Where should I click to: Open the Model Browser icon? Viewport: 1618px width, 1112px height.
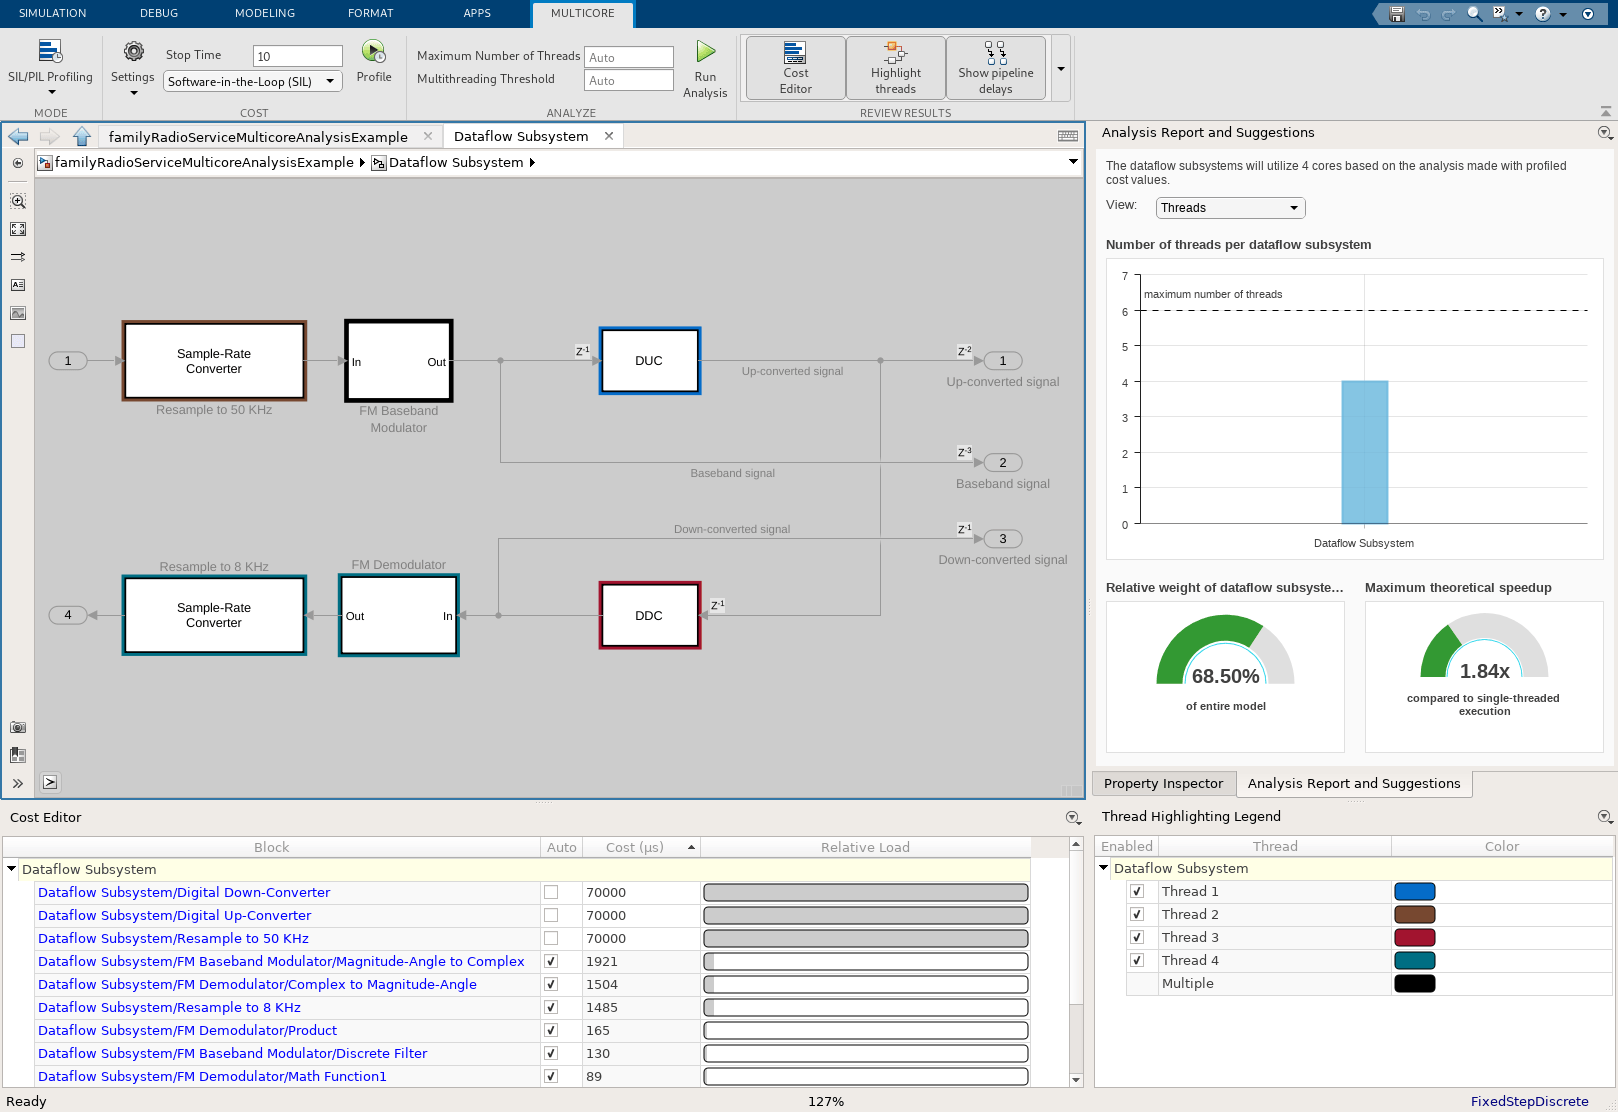(x=18, y=755)
